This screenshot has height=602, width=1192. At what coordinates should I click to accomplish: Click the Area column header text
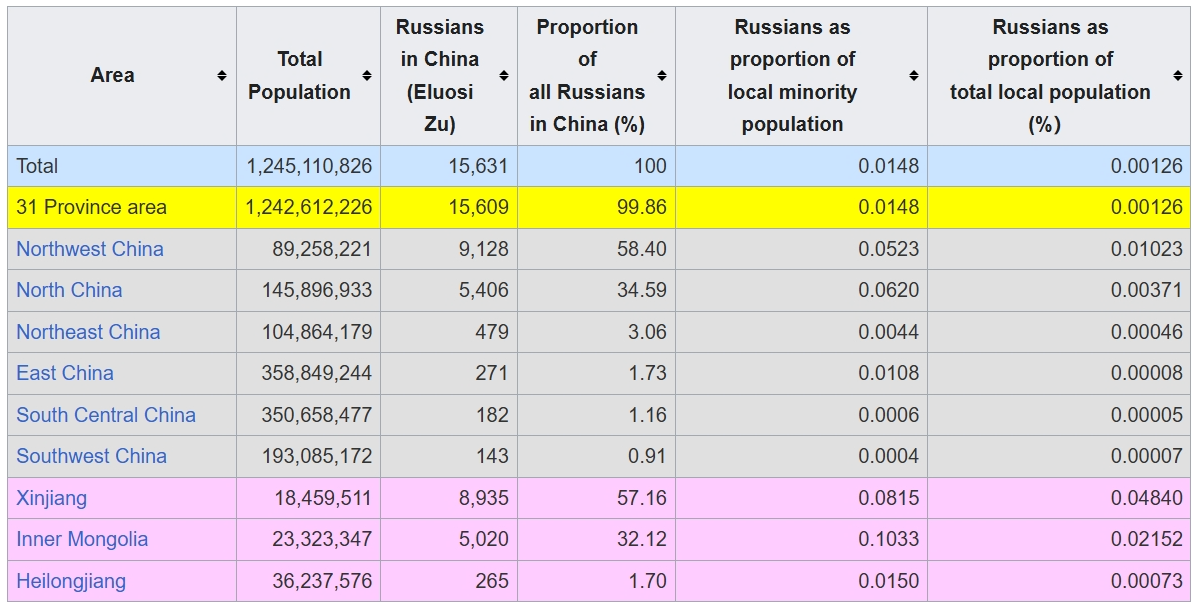click(112, 76)
